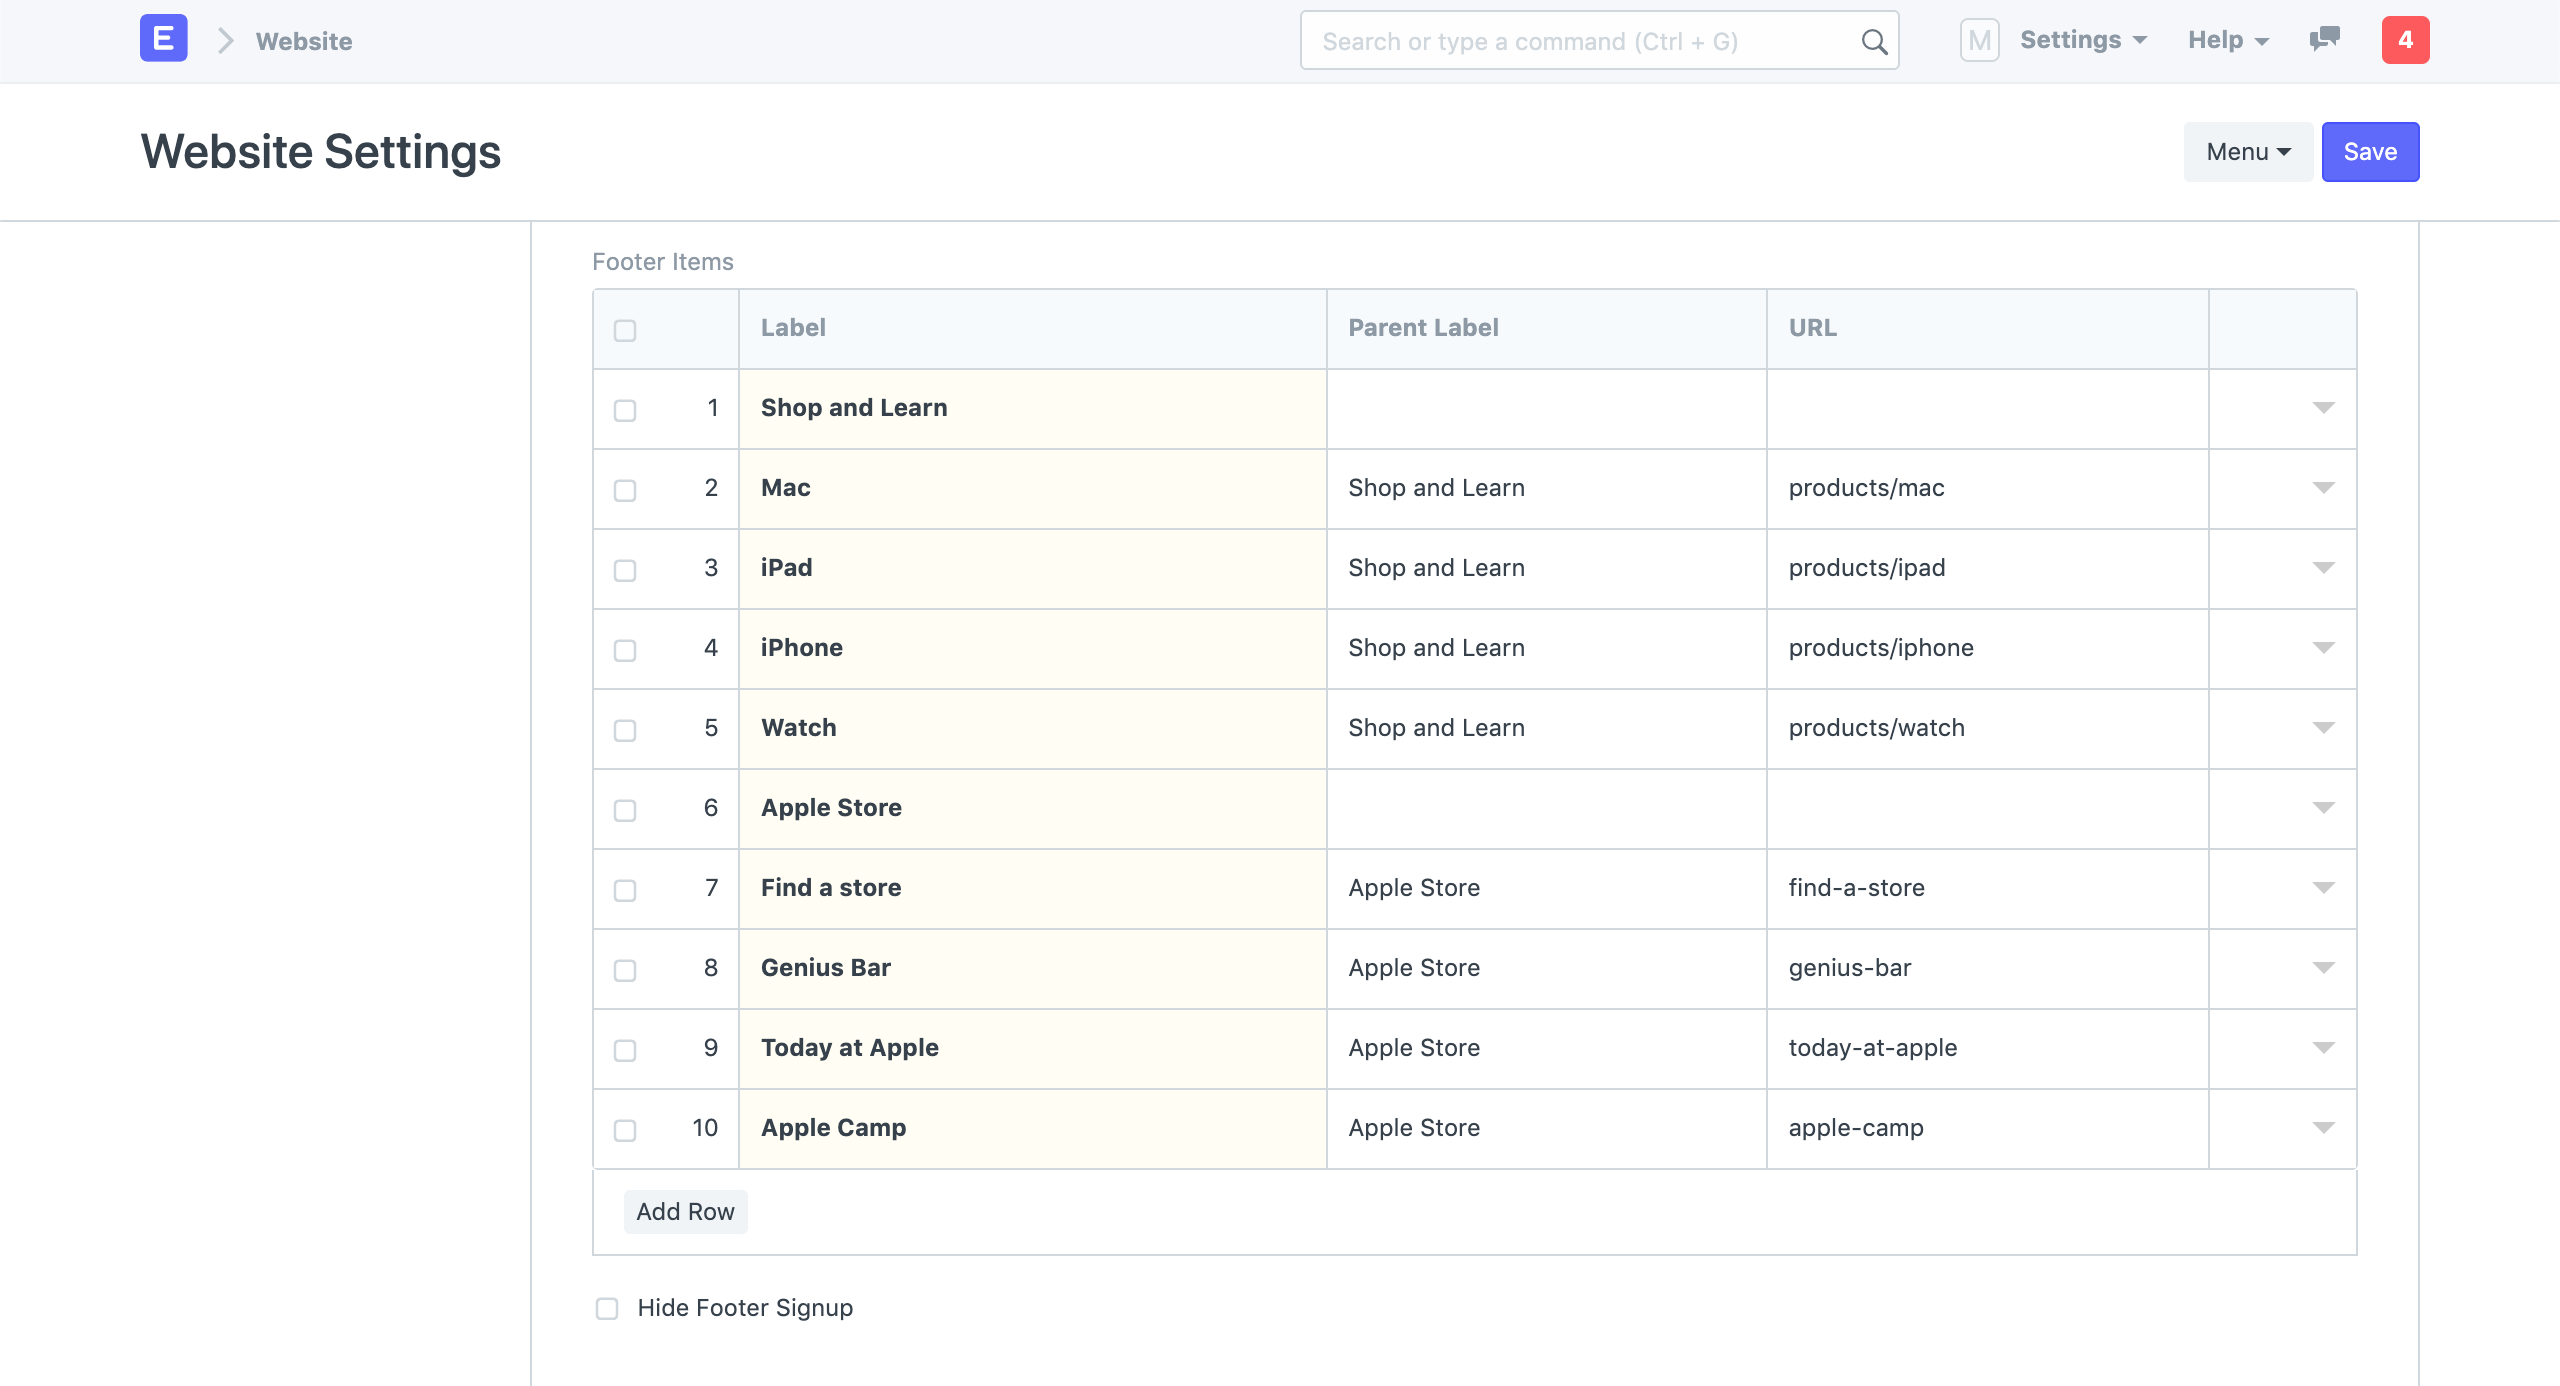This screenshot has height=1386, width=2560.
Task: Select the checkbox for the Apple Store row
Action: point(625,810)
